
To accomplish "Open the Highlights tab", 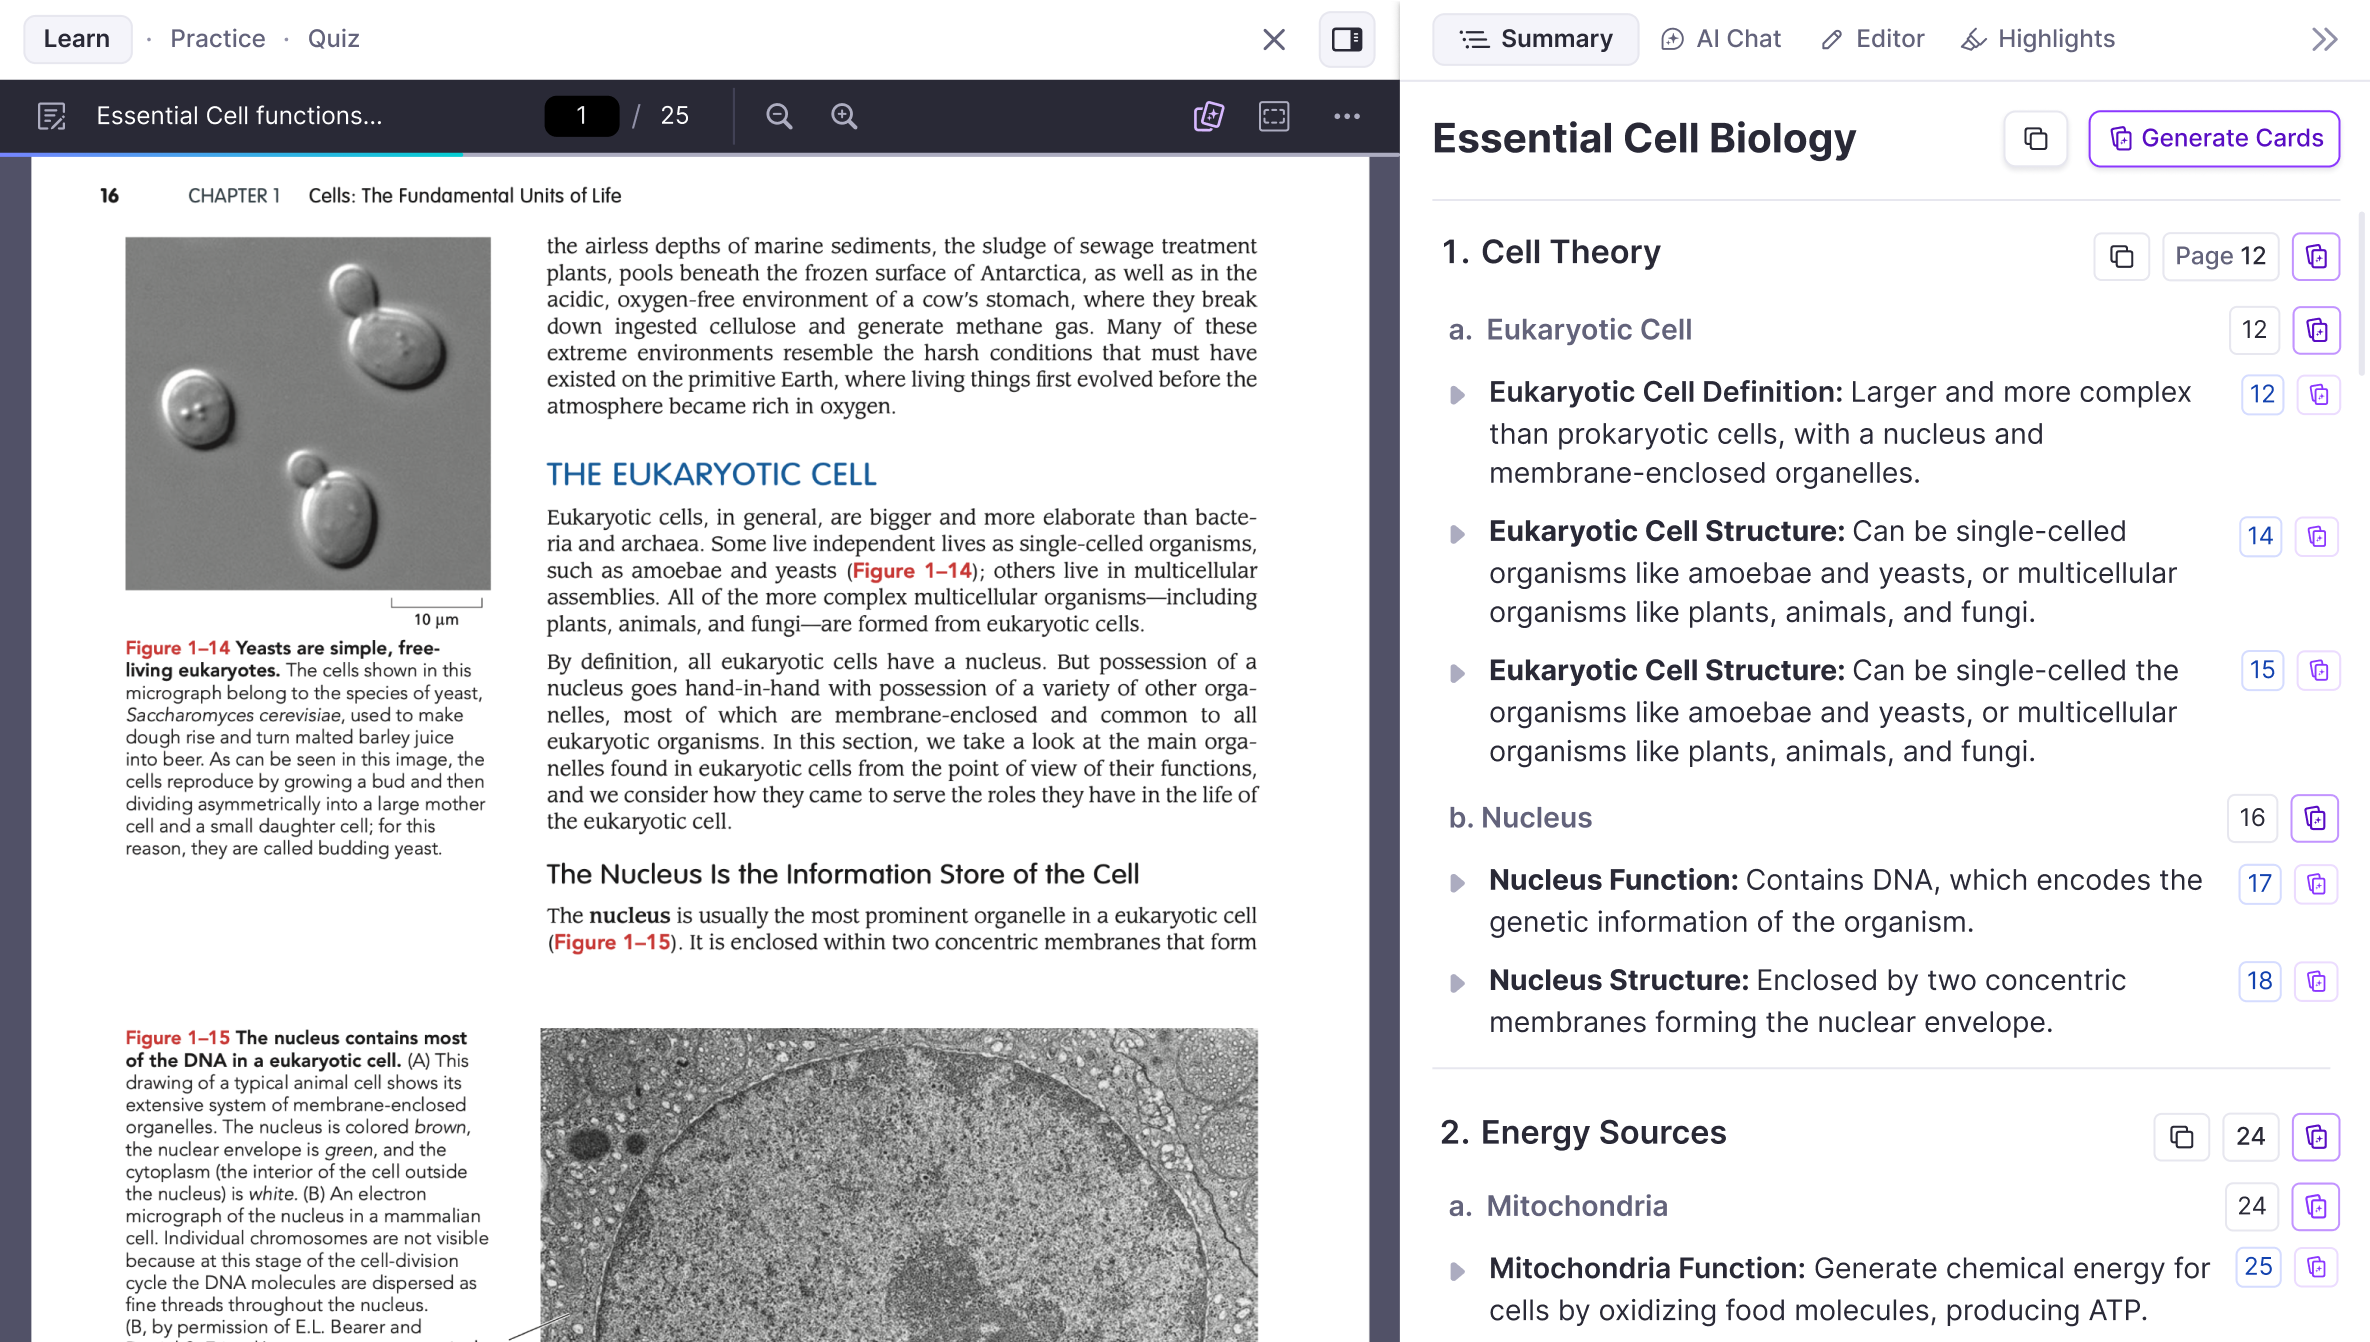I will click(x=2038, y=39).
